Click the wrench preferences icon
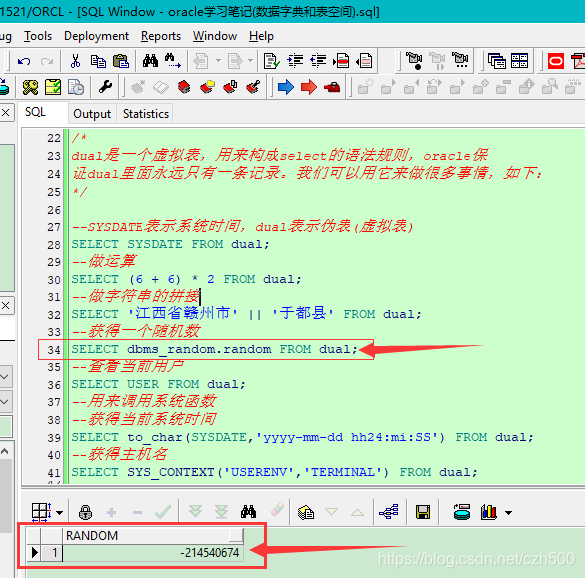The image size is (585, 578). coord(105,87)
